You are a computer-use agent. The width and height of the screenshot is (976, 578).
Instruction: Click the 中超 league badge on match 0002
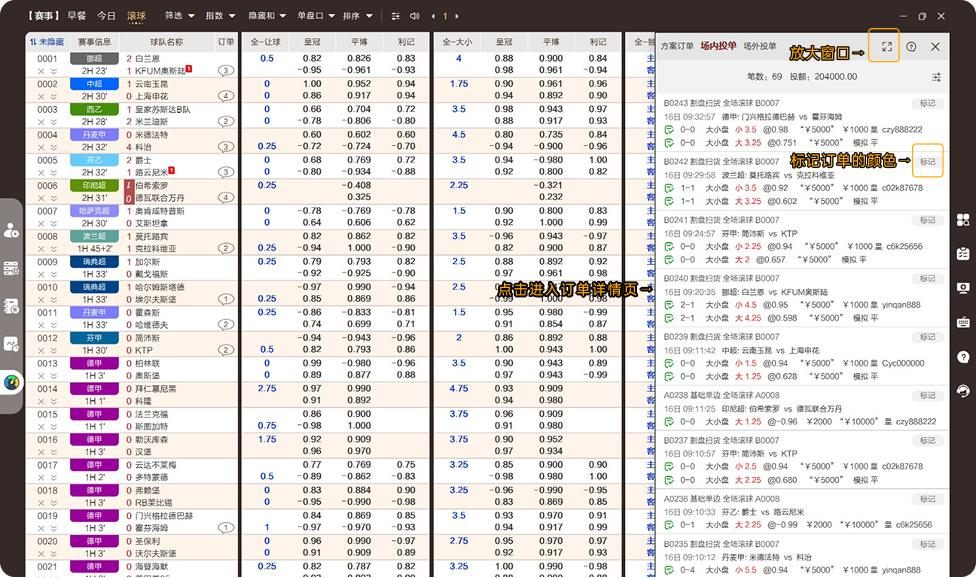click(x=94, y=84)
